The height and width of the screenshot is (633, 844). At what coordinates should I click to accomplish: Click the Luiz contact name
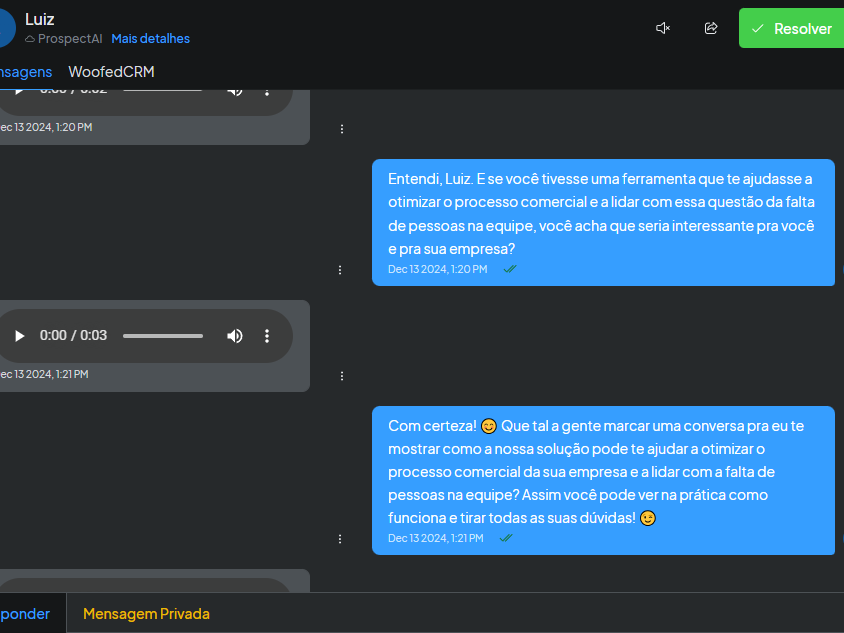point(40,19)
